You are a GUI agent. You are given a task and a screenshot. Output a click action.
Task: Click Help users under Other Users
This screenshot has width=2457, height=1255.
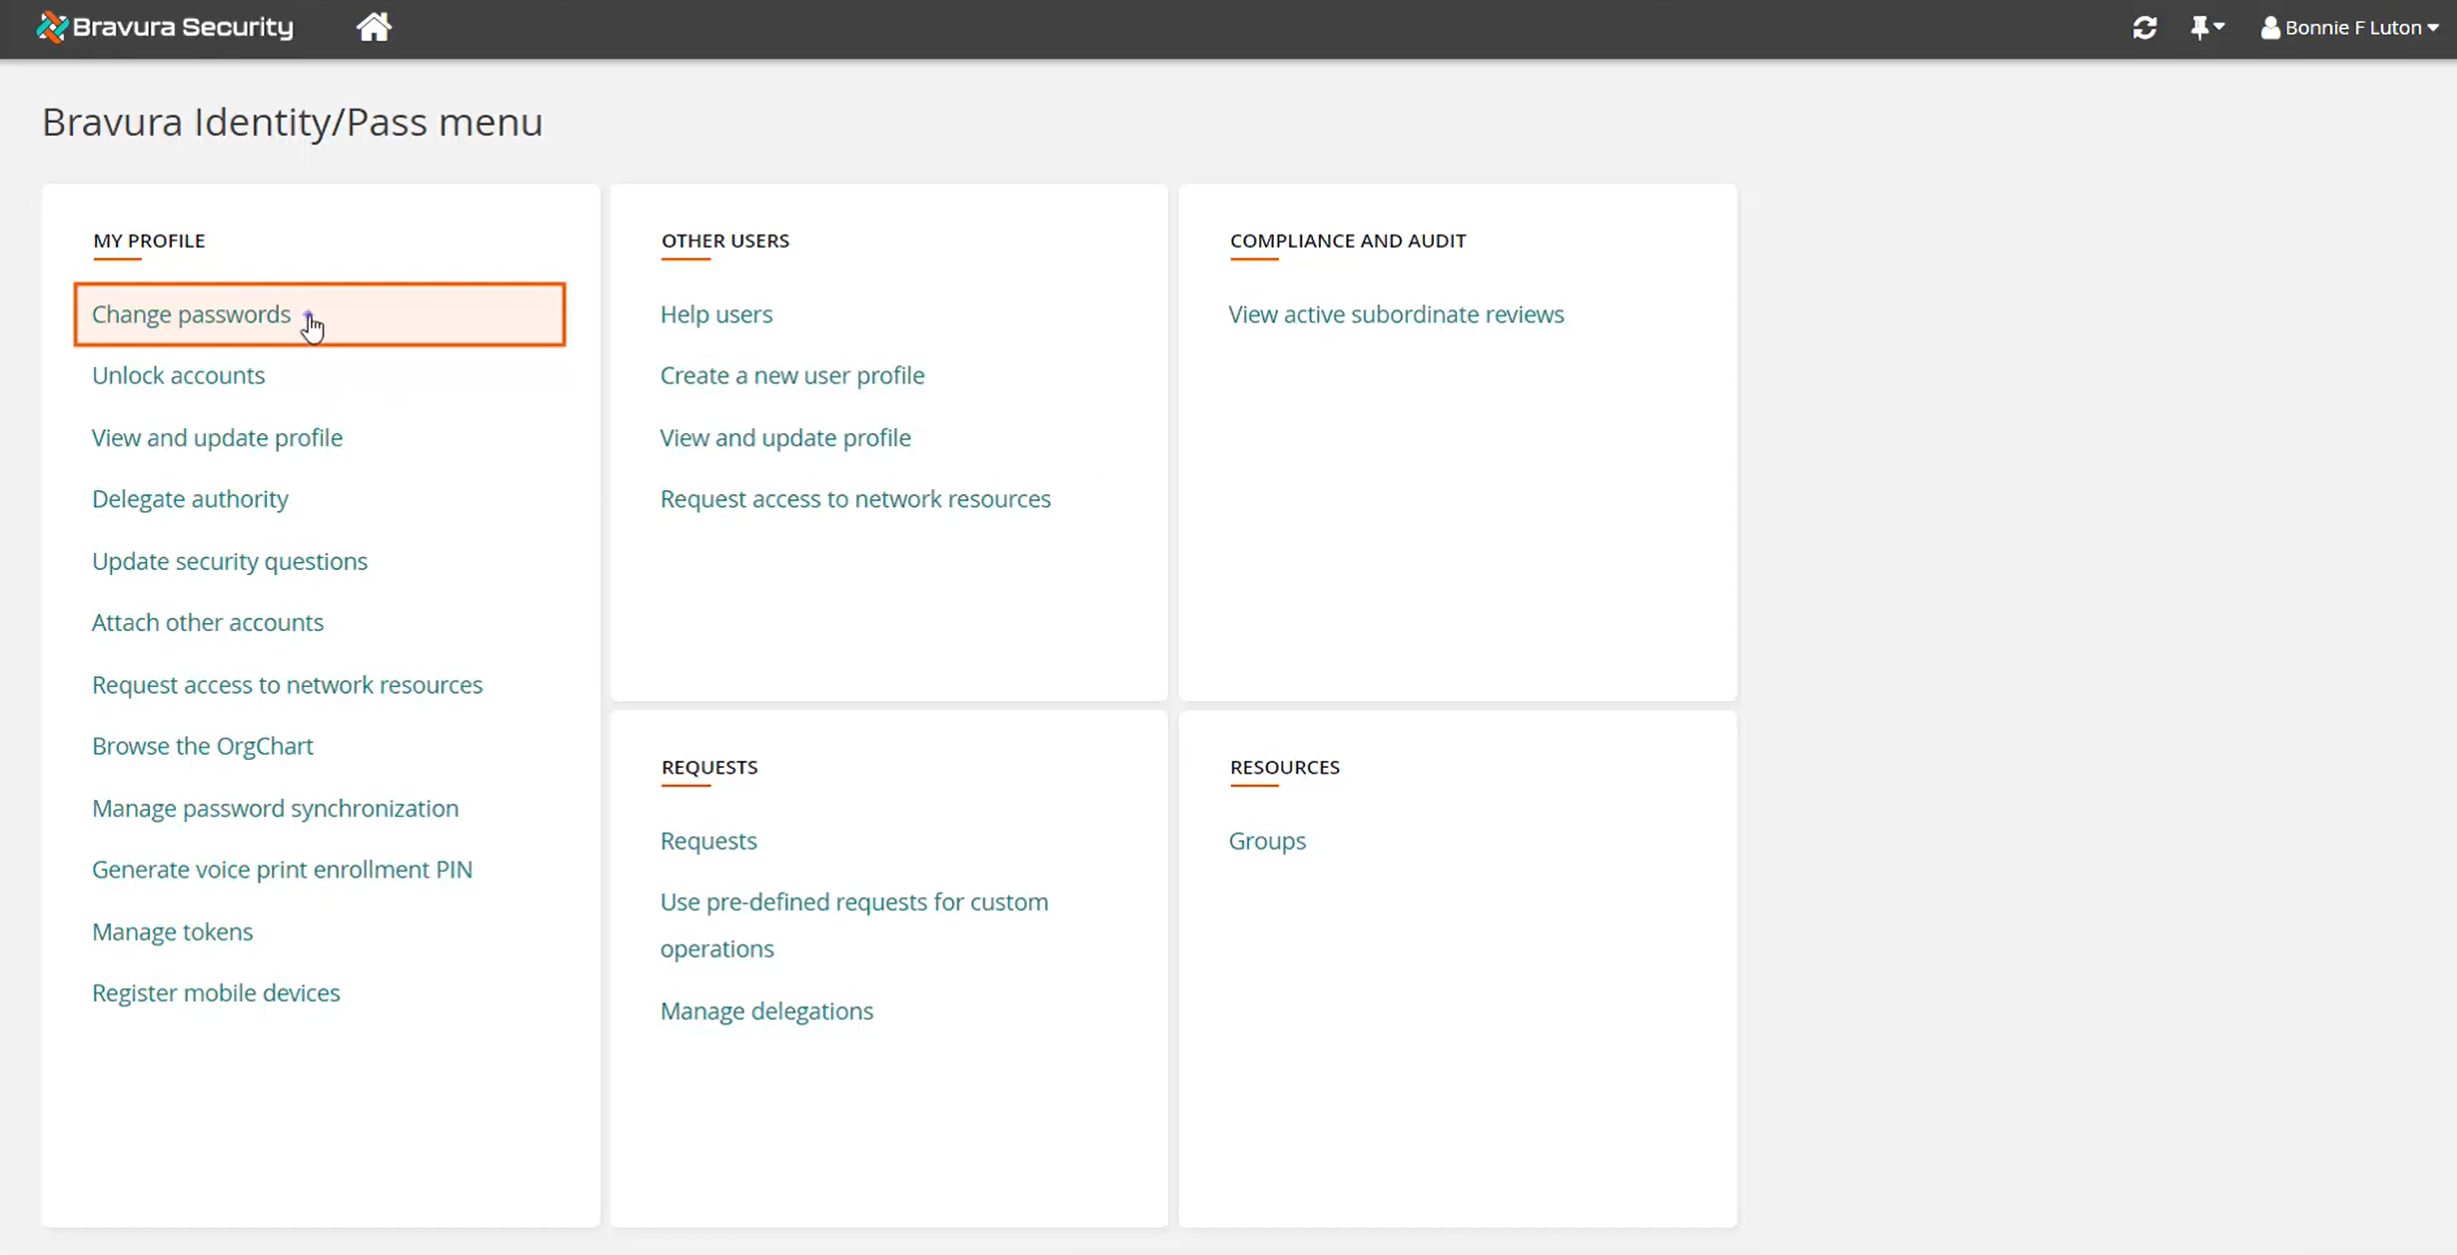(716, 314)
